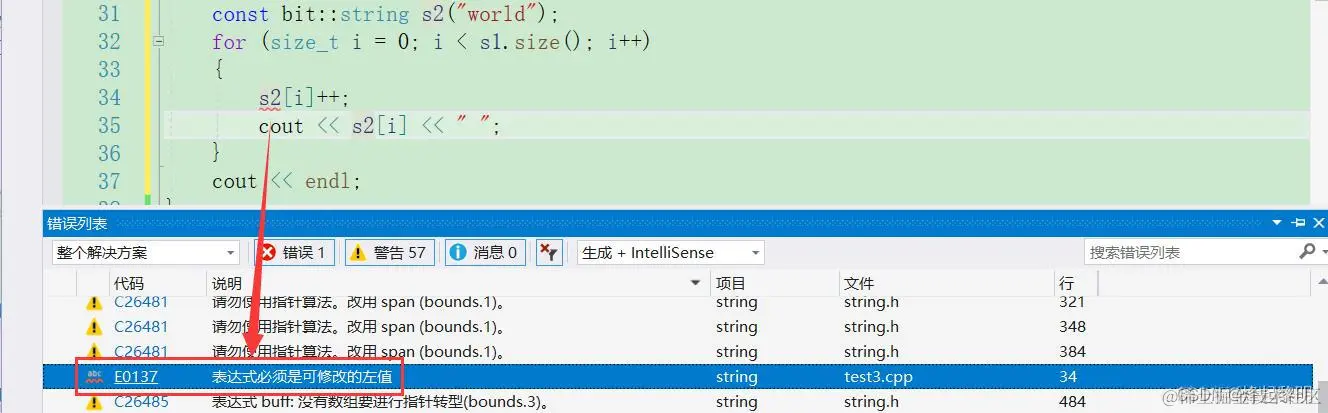Viewport: 1328px width, 413px height.
Task: Click the warning icon in the line 348 row
Action: pos(94,326)
